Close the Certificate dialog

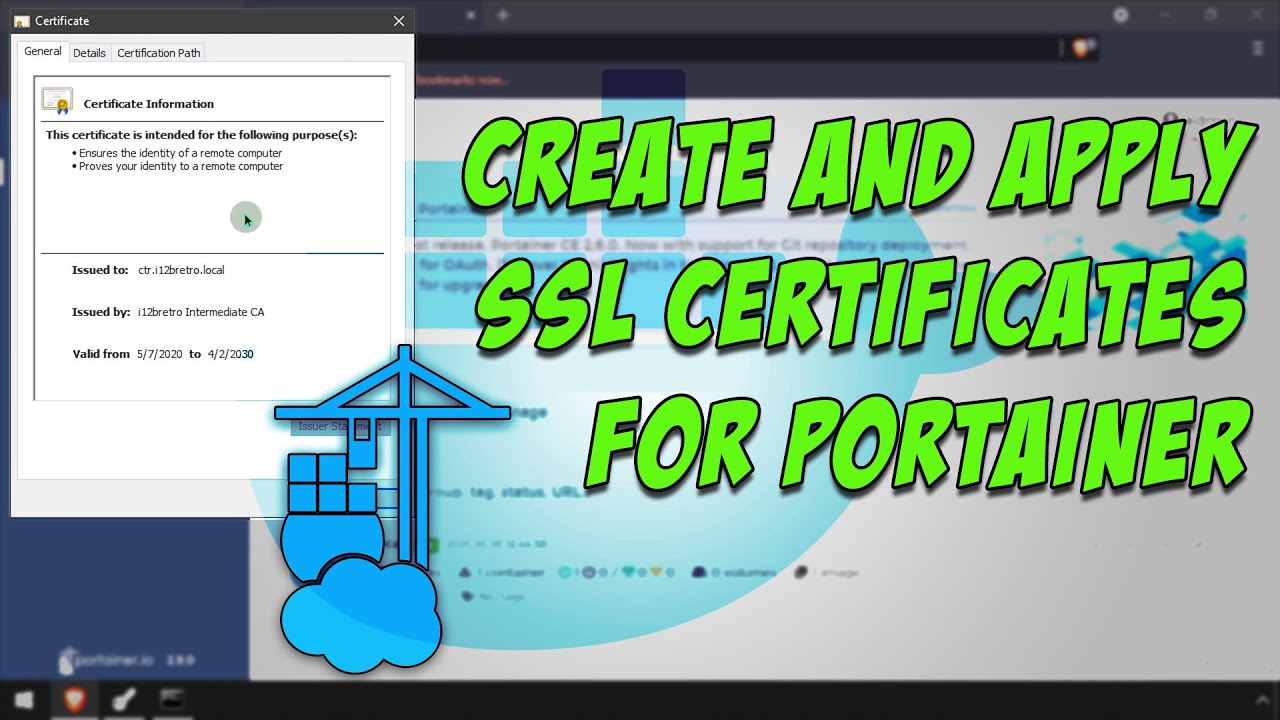tap(399, 20)
